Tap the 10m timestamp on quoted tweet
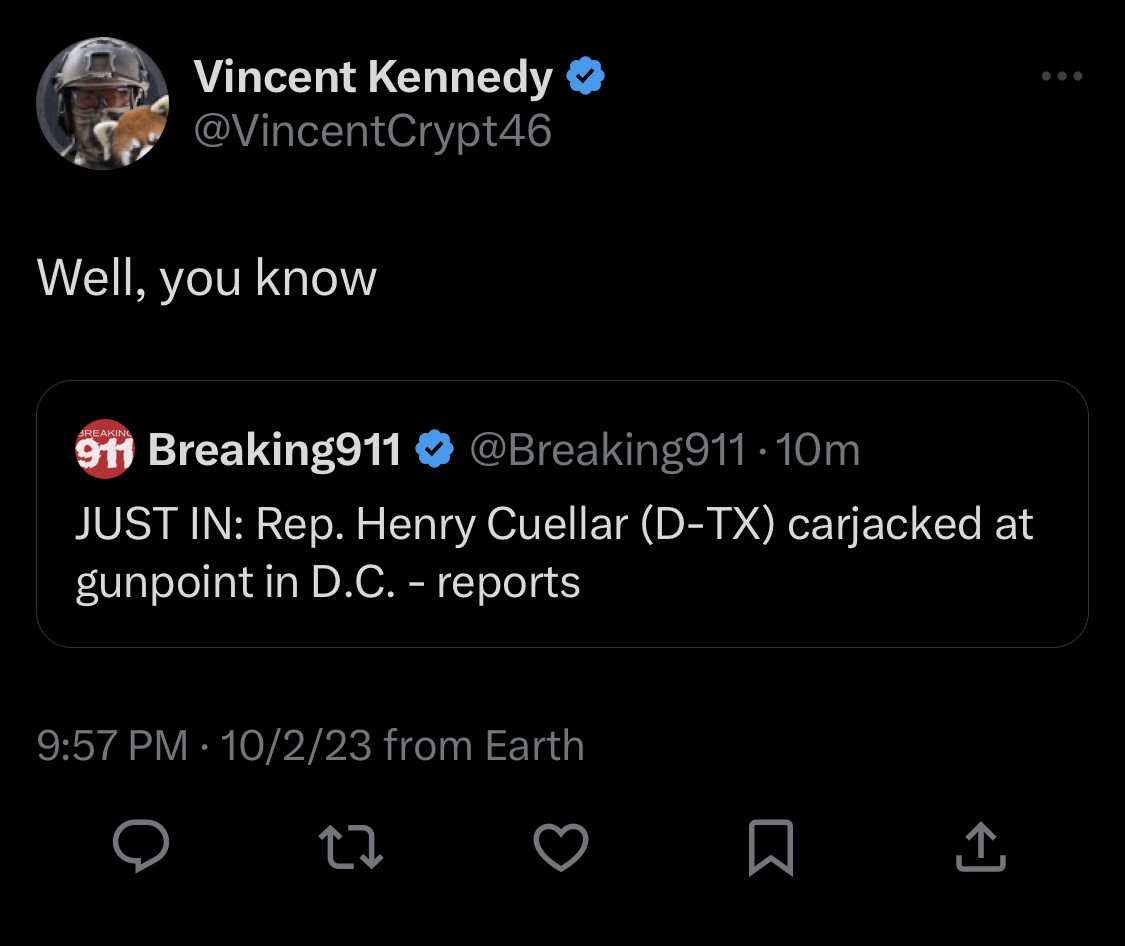Image resolution: width=1125 pixels, height=946 pixels. [817, 451]
